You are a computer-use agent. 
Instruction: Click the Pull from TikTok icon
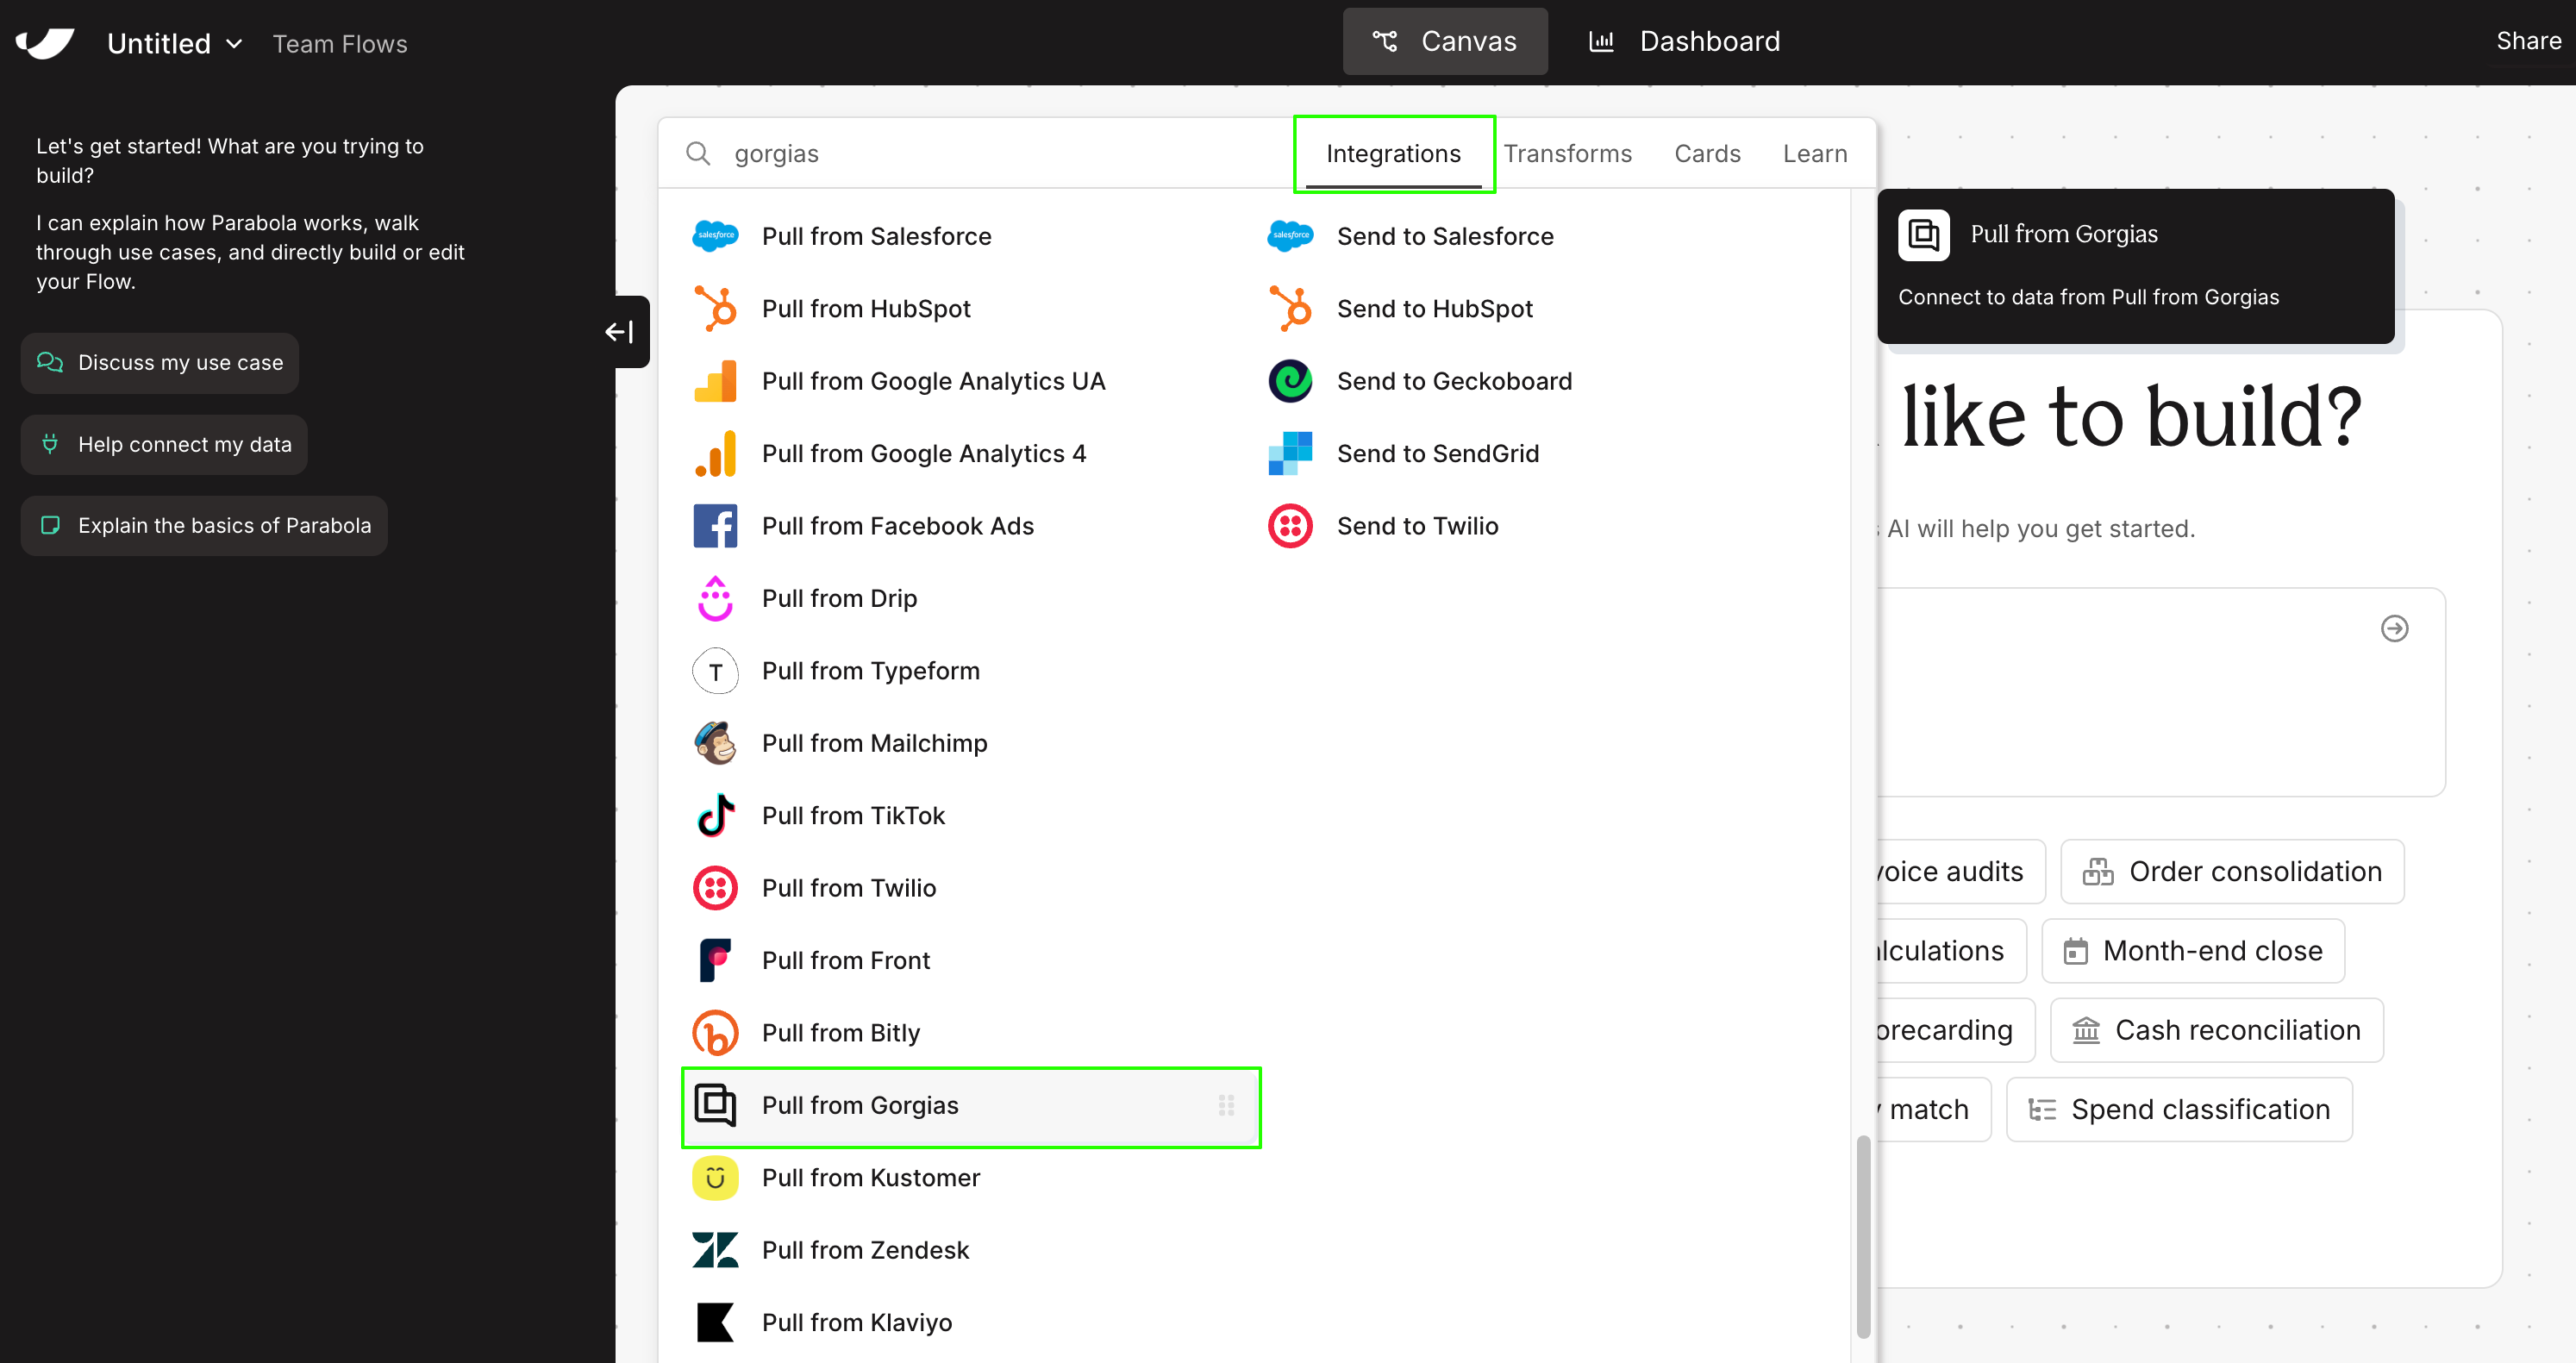(715, 816)
